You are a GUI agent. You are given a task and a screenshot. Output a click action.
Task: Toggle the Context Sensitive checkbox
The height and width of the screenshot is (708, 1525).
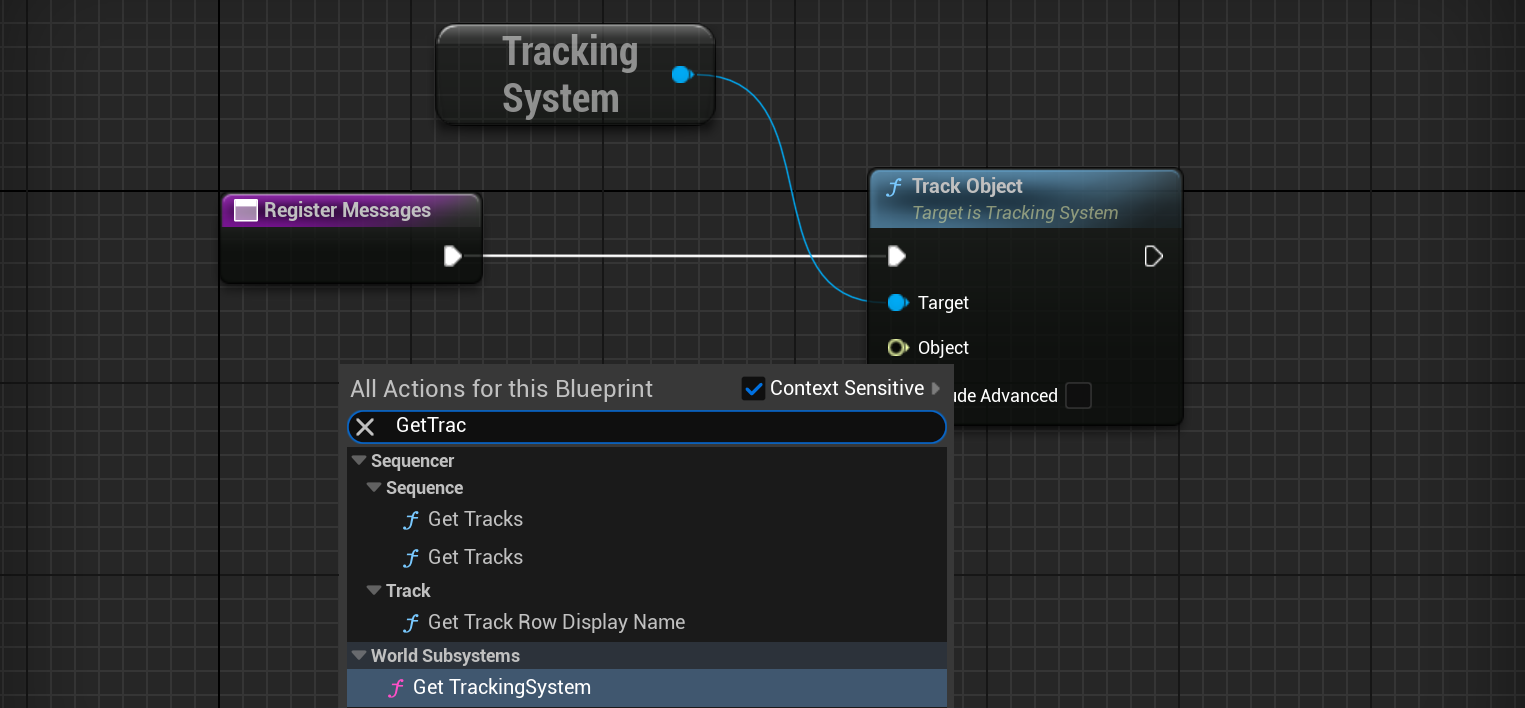click(x=754, y=389)
